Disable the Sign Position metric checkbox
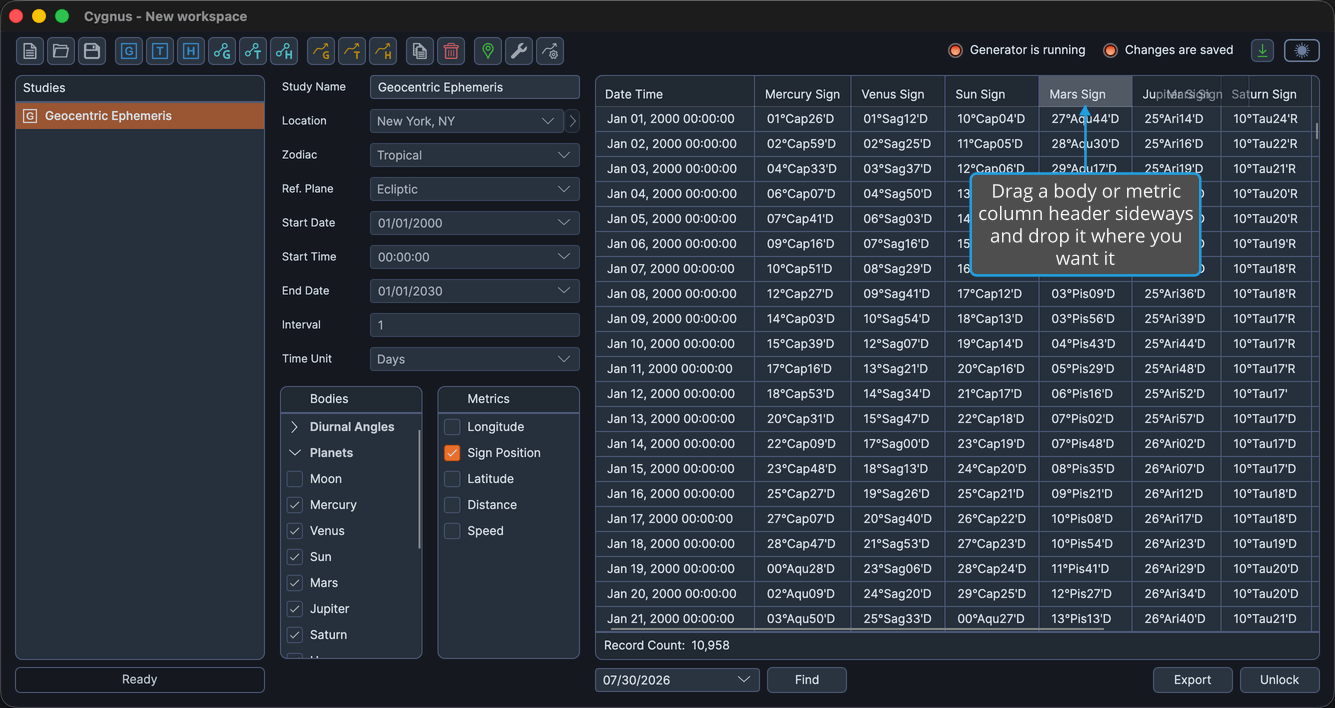The width and height of the screenshot is (1335, 708). point(452,453)
